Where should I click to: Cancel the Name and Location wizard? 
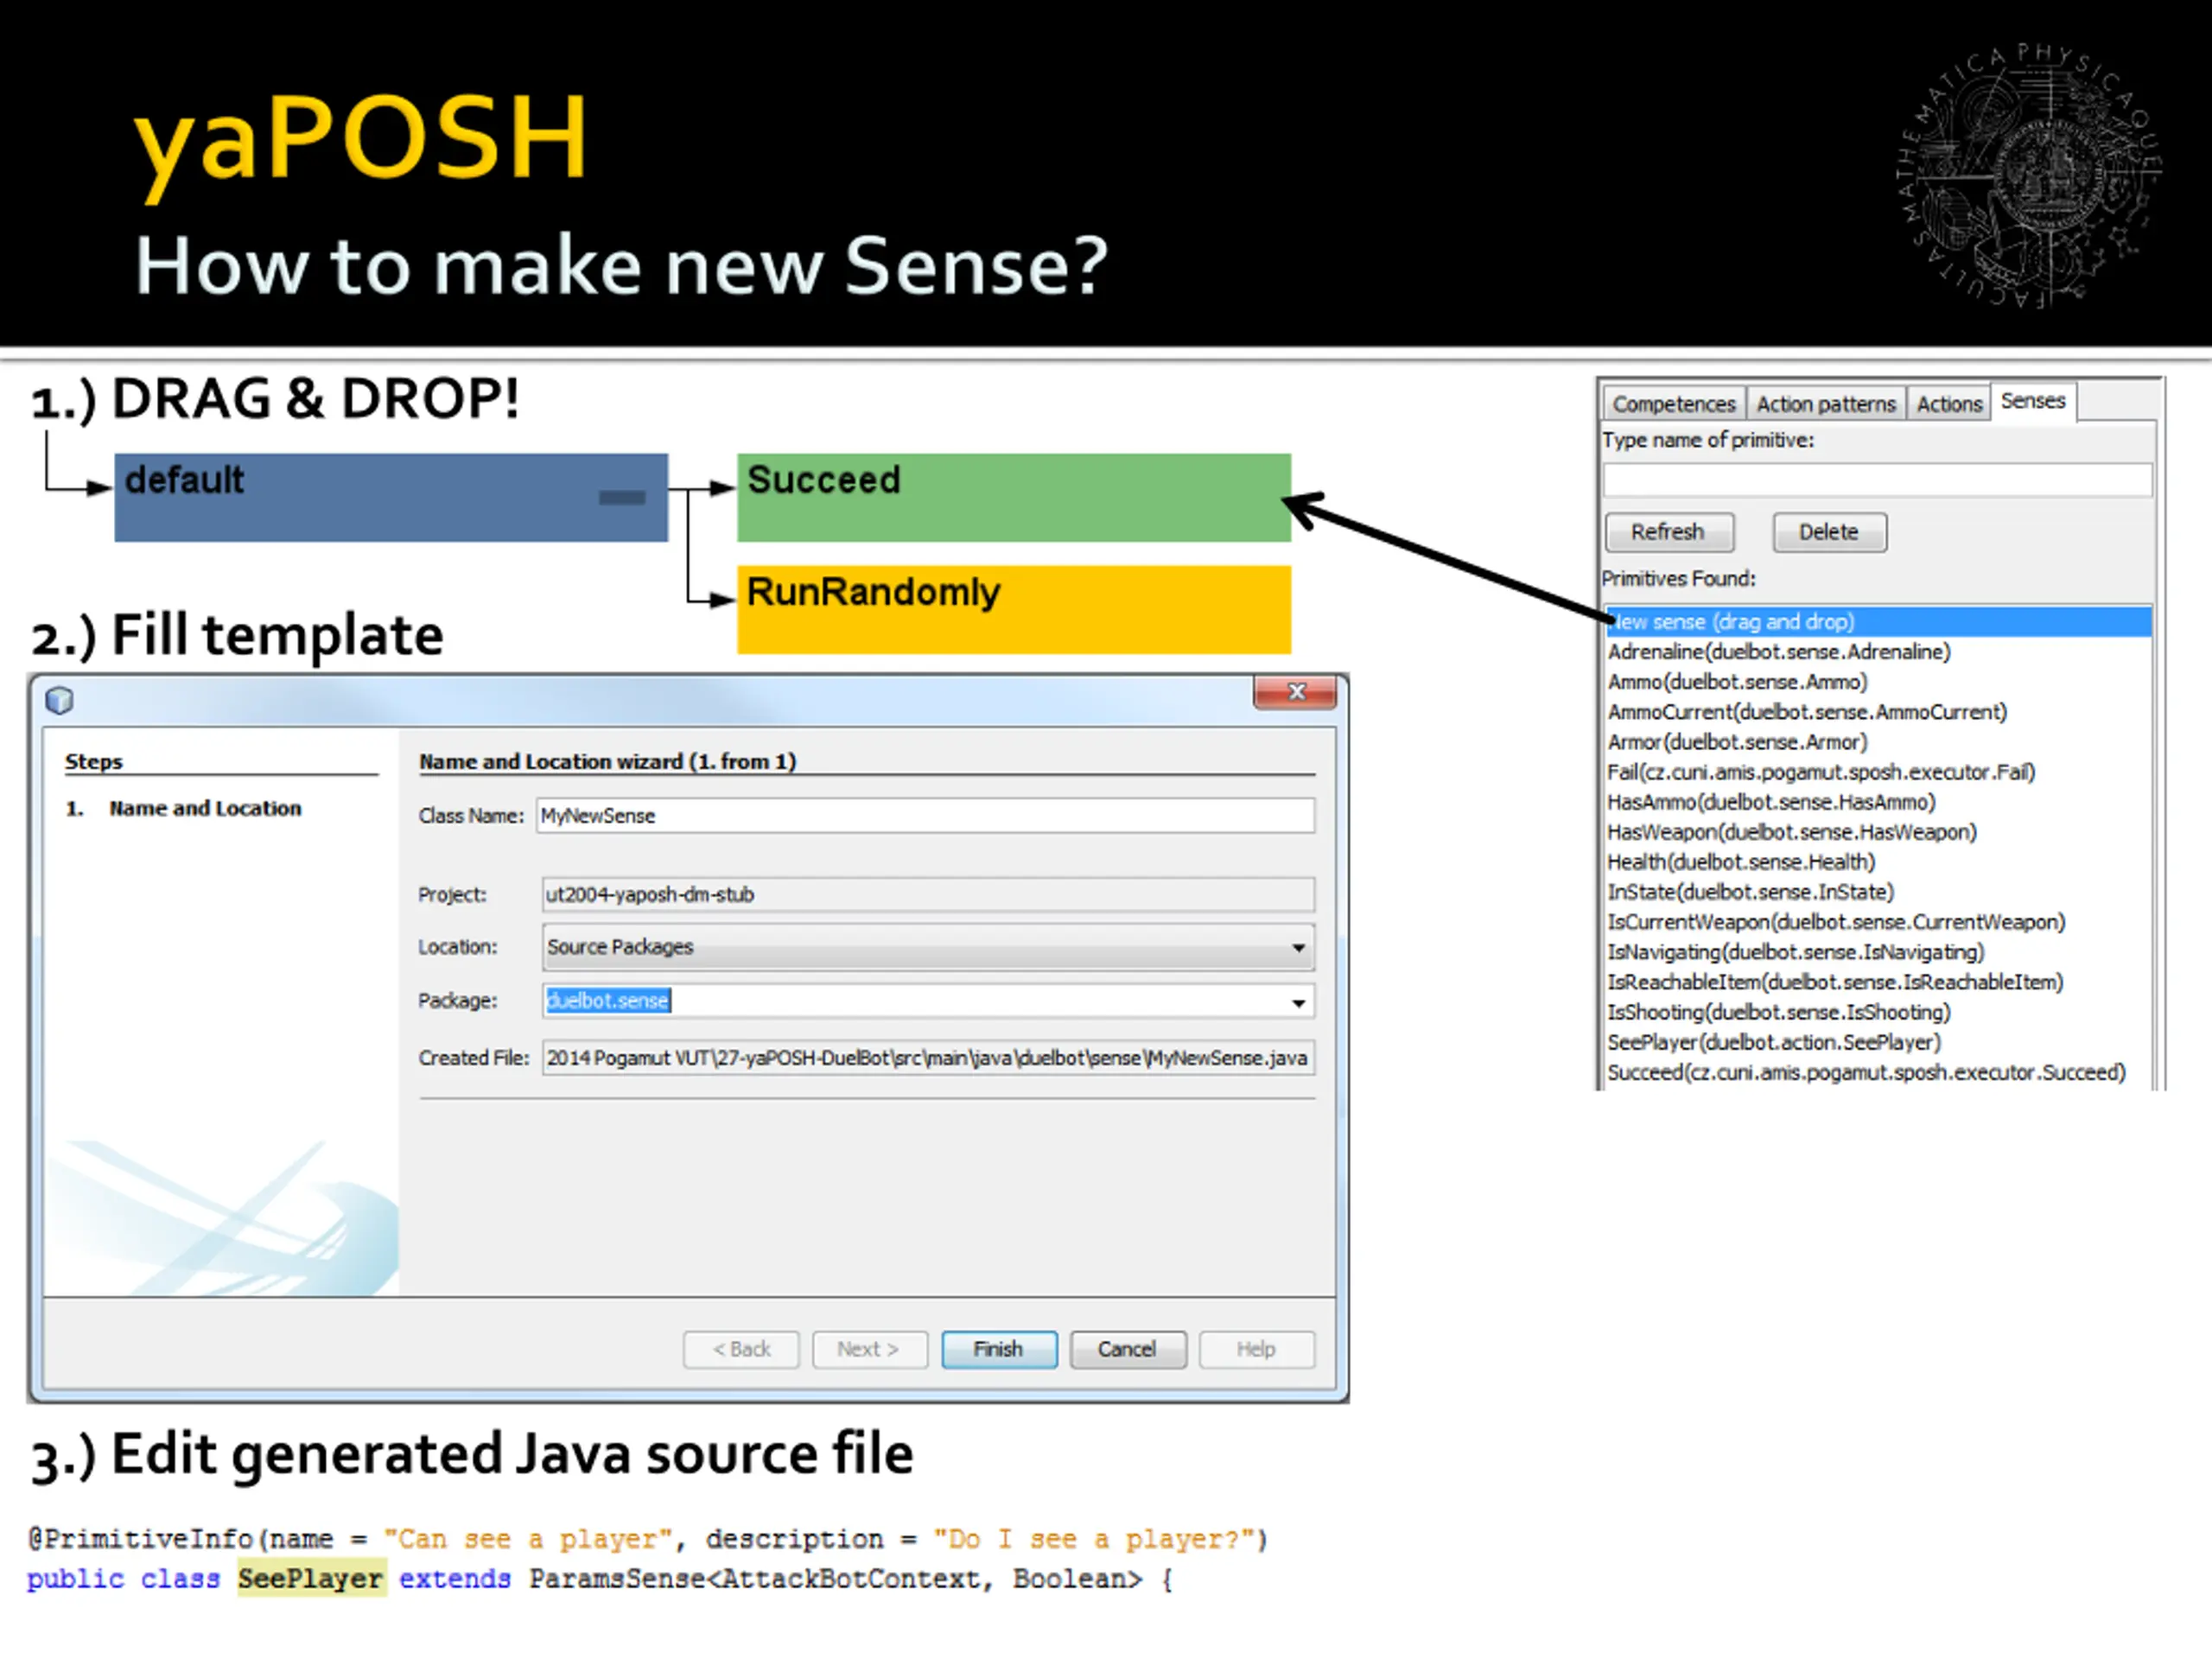tap(1127, 1349)
